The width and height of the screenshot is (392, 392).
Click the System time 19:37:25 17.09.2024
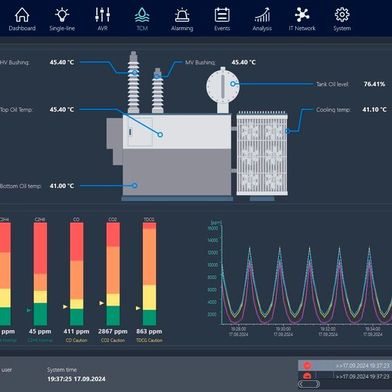76,379
